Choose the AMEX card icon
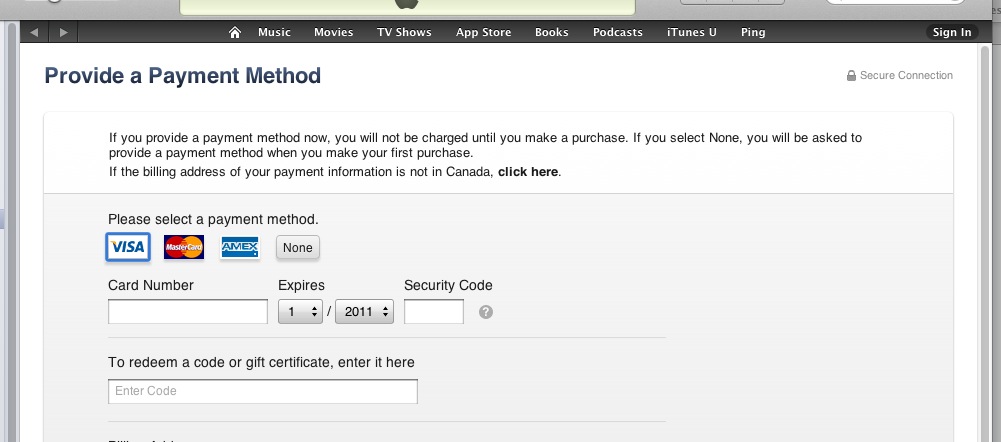This screenshot has height=442, width=1001. tap(240, 247)
